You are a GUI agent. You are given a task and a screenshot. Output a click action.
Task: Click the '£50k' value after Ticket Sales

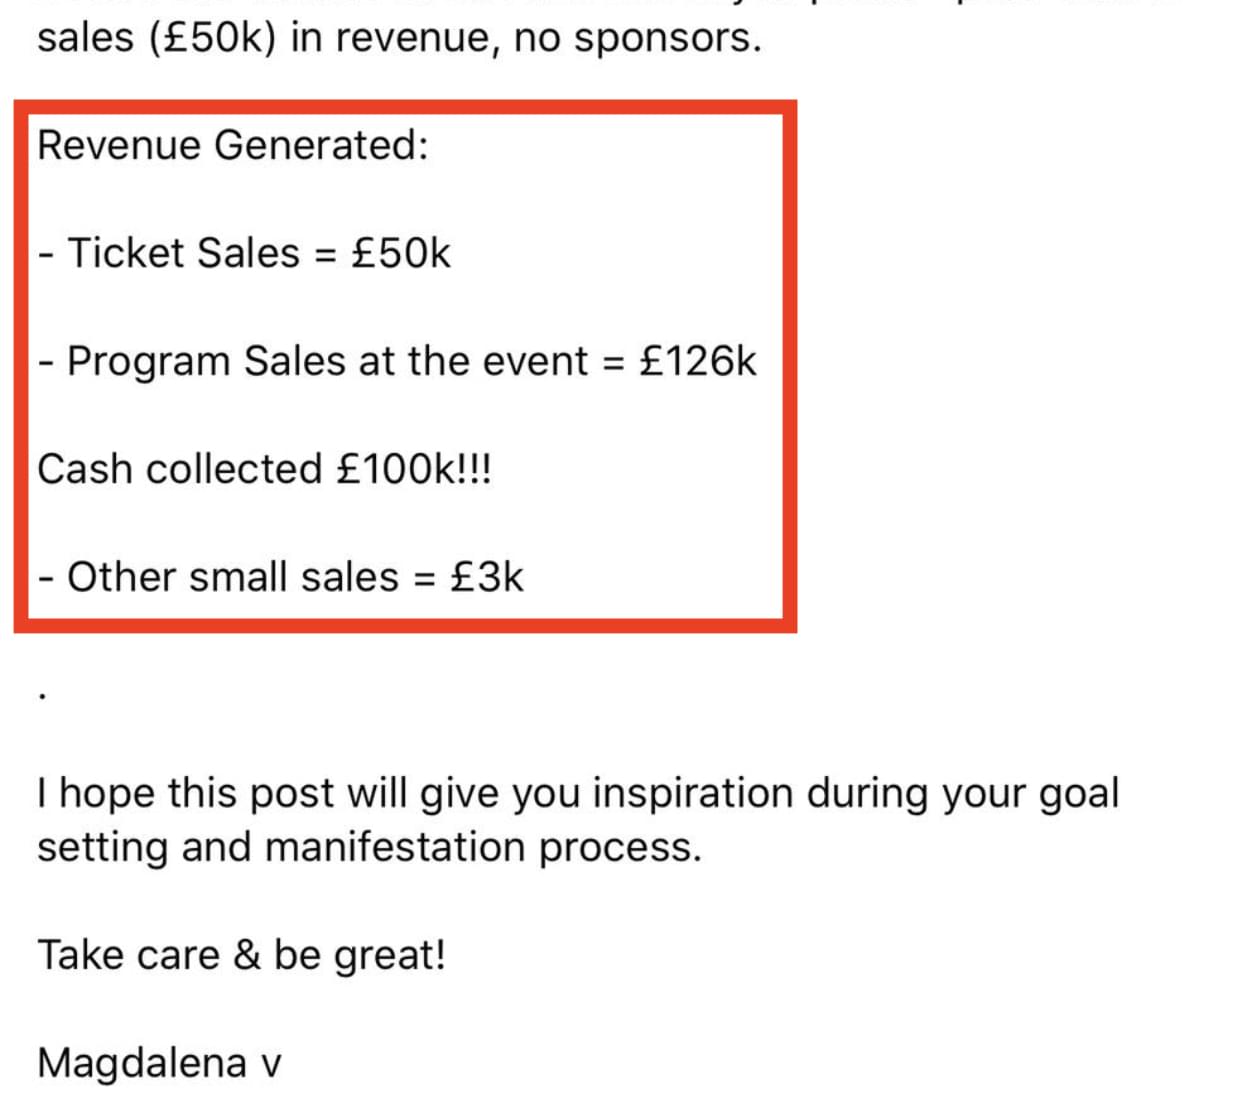click(401, 253)
